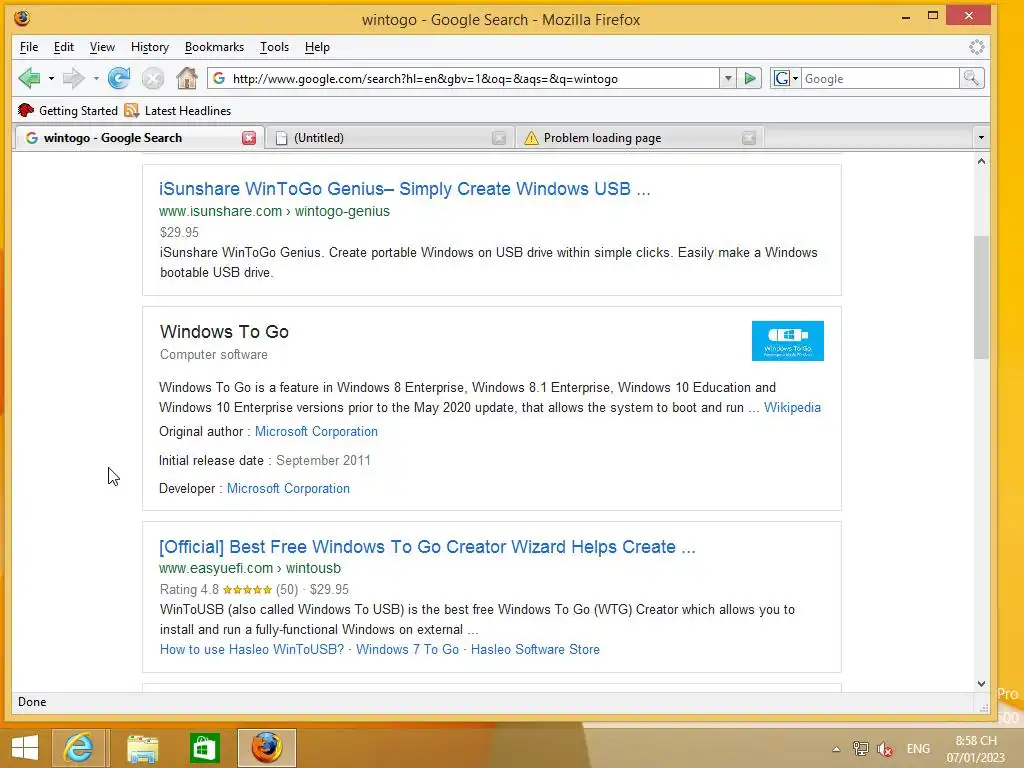Screen dimensions: 1024x768
Task: Expand the address bar URL history dropdown
Action: (728, 78)
